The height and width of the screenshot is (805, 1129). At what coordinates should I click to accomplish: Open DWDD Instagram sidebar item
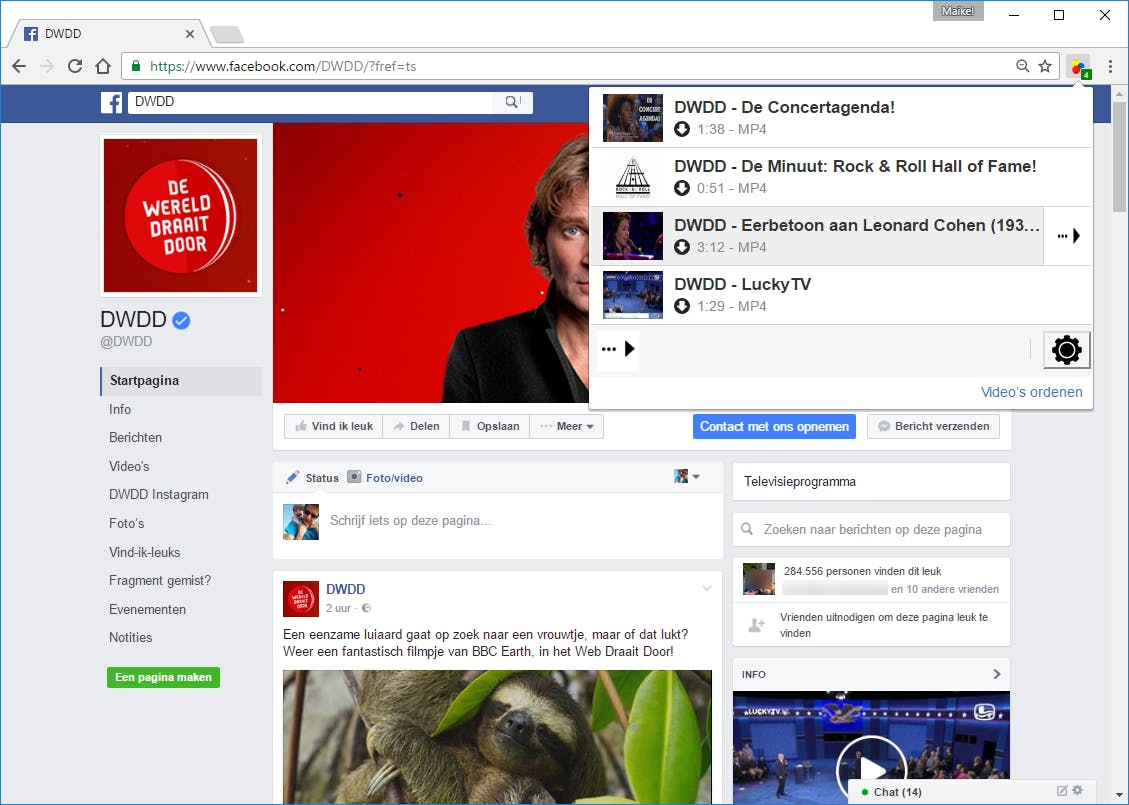click(158, 495)
